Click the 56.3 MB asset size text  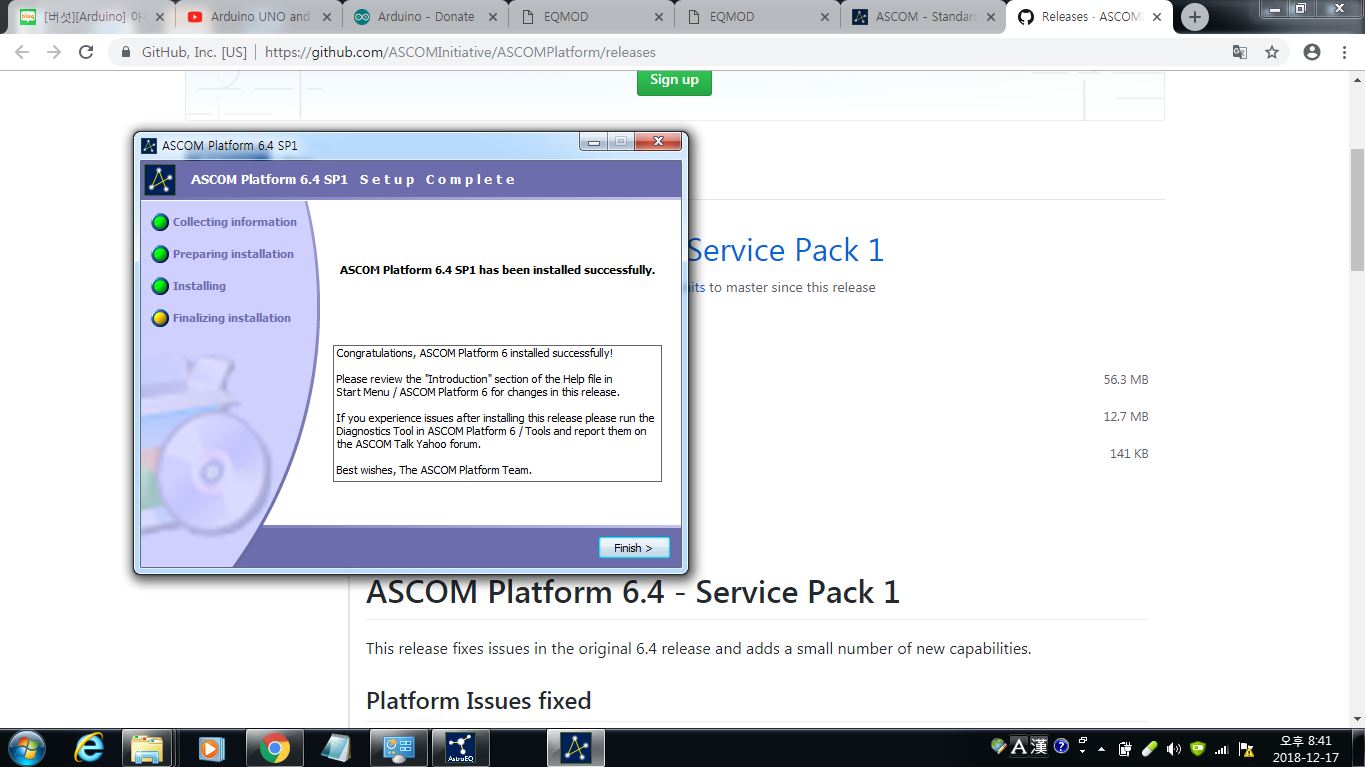pyautogui.click(x=1126, y=380)
